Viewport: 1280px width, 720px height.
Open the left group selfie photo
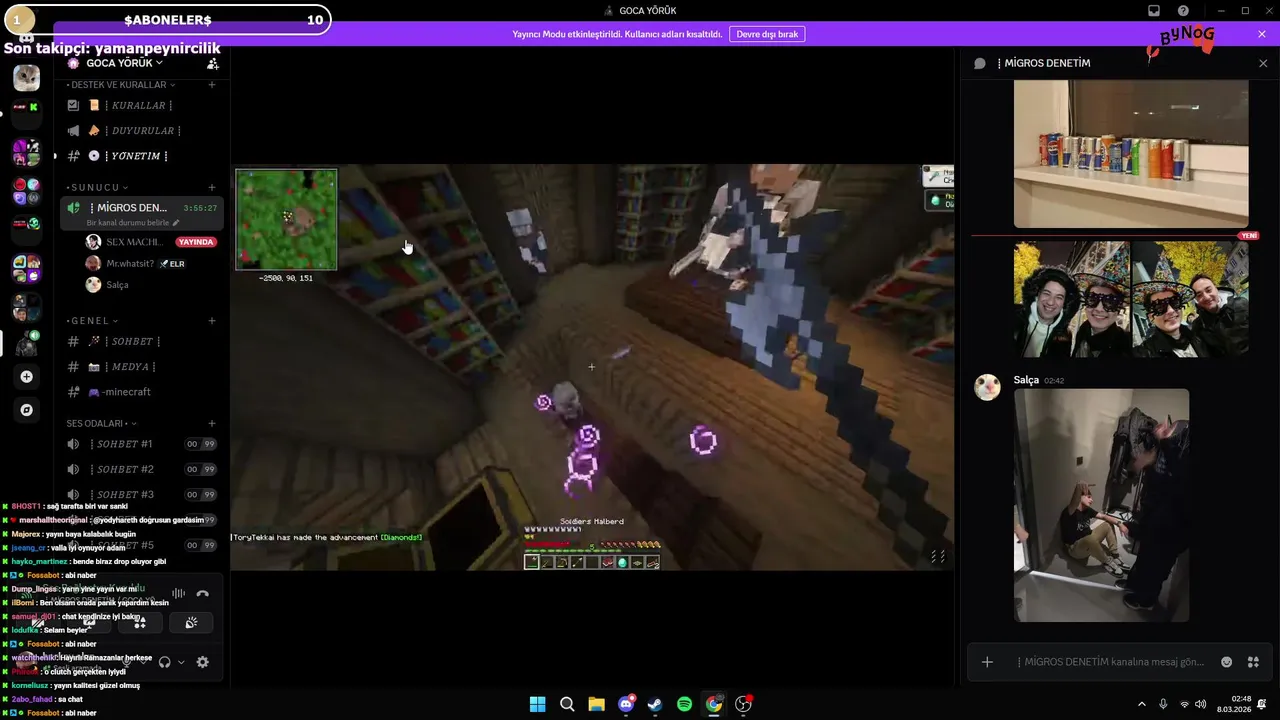[1071, 298]
